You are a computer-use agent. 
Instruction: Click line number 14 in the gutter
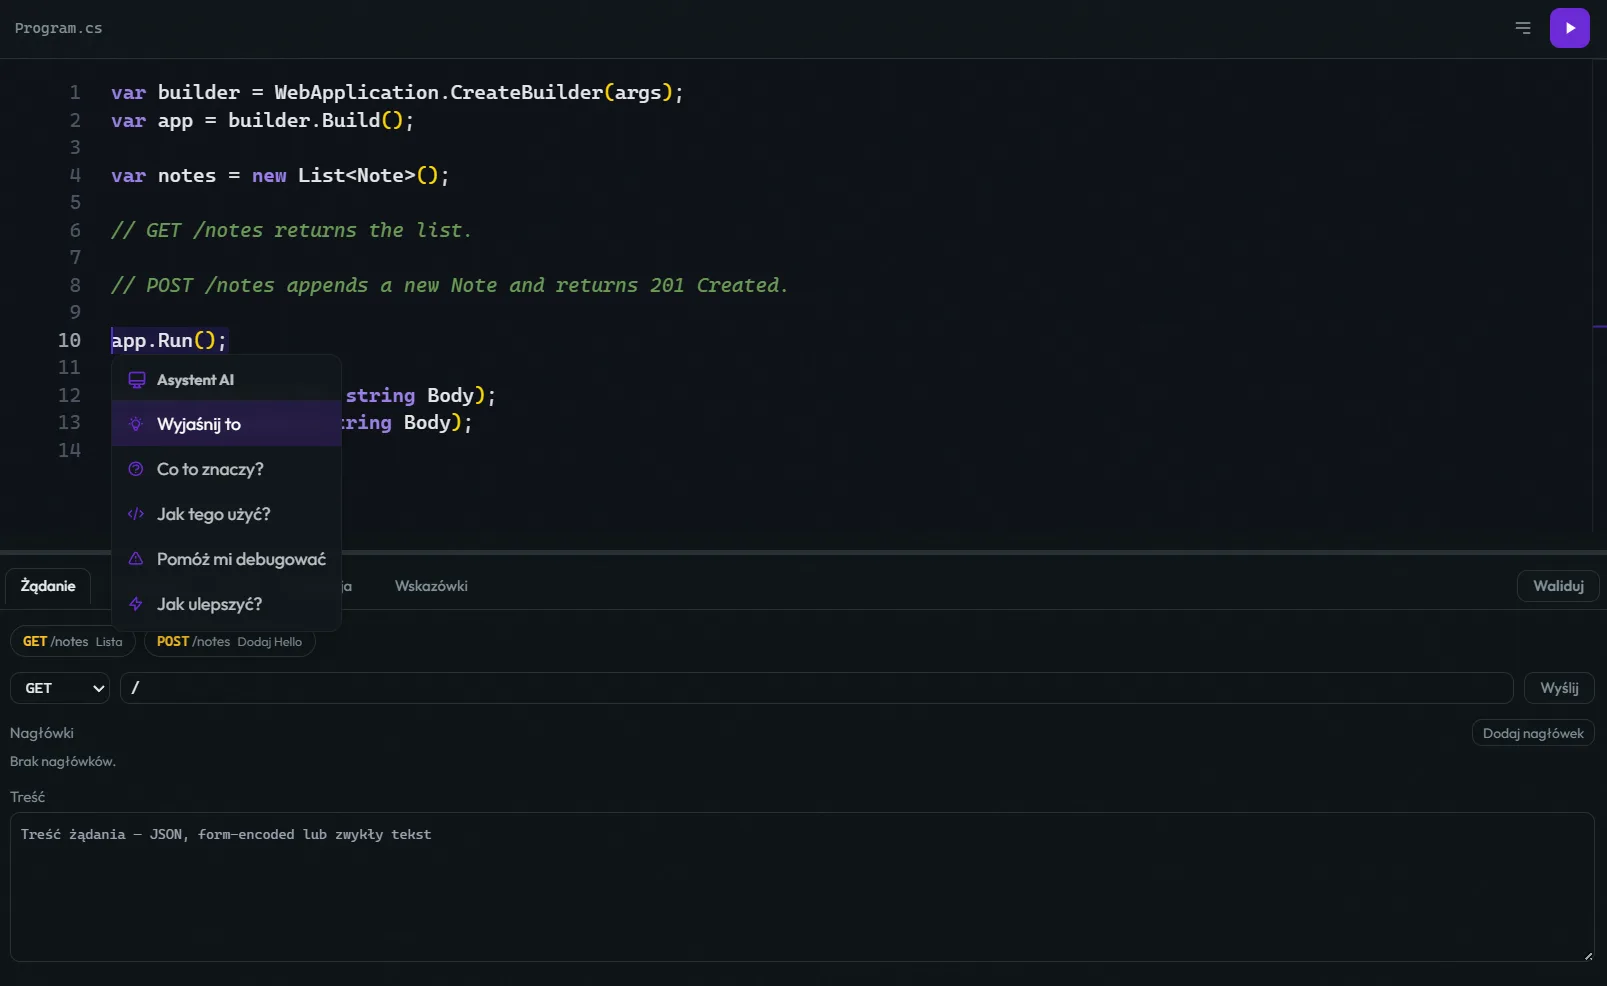pyautogui.click(x=69, y=451)
